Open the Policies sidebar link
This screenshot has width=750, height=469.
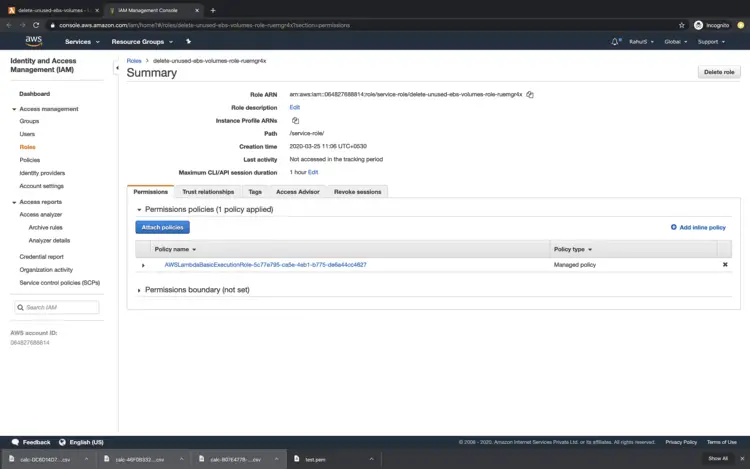(x=30, y=160)
